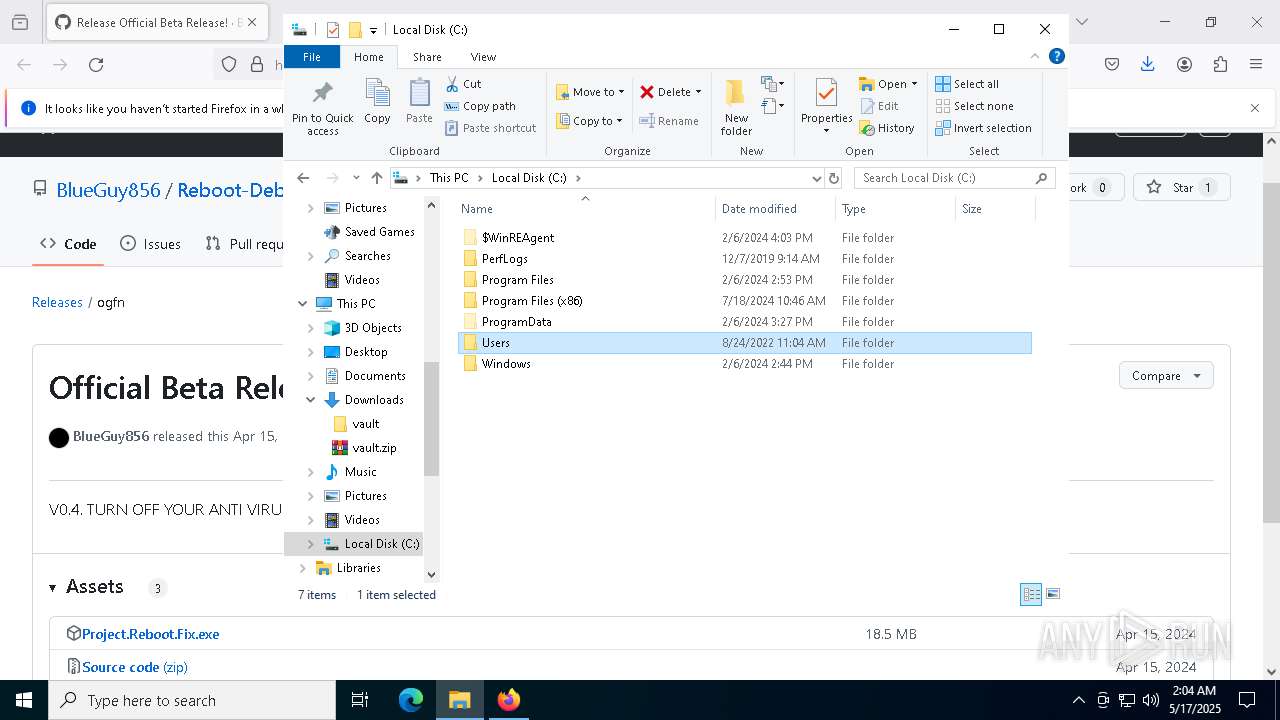Viewport: 1280px width, 720px height.
Task: Open Microsoft Edge from the taskbar
Action: coord(411,700)
